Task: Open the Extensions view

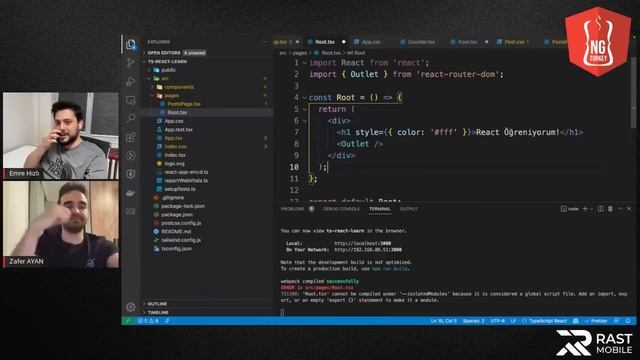Action: [x=131, y=137]
